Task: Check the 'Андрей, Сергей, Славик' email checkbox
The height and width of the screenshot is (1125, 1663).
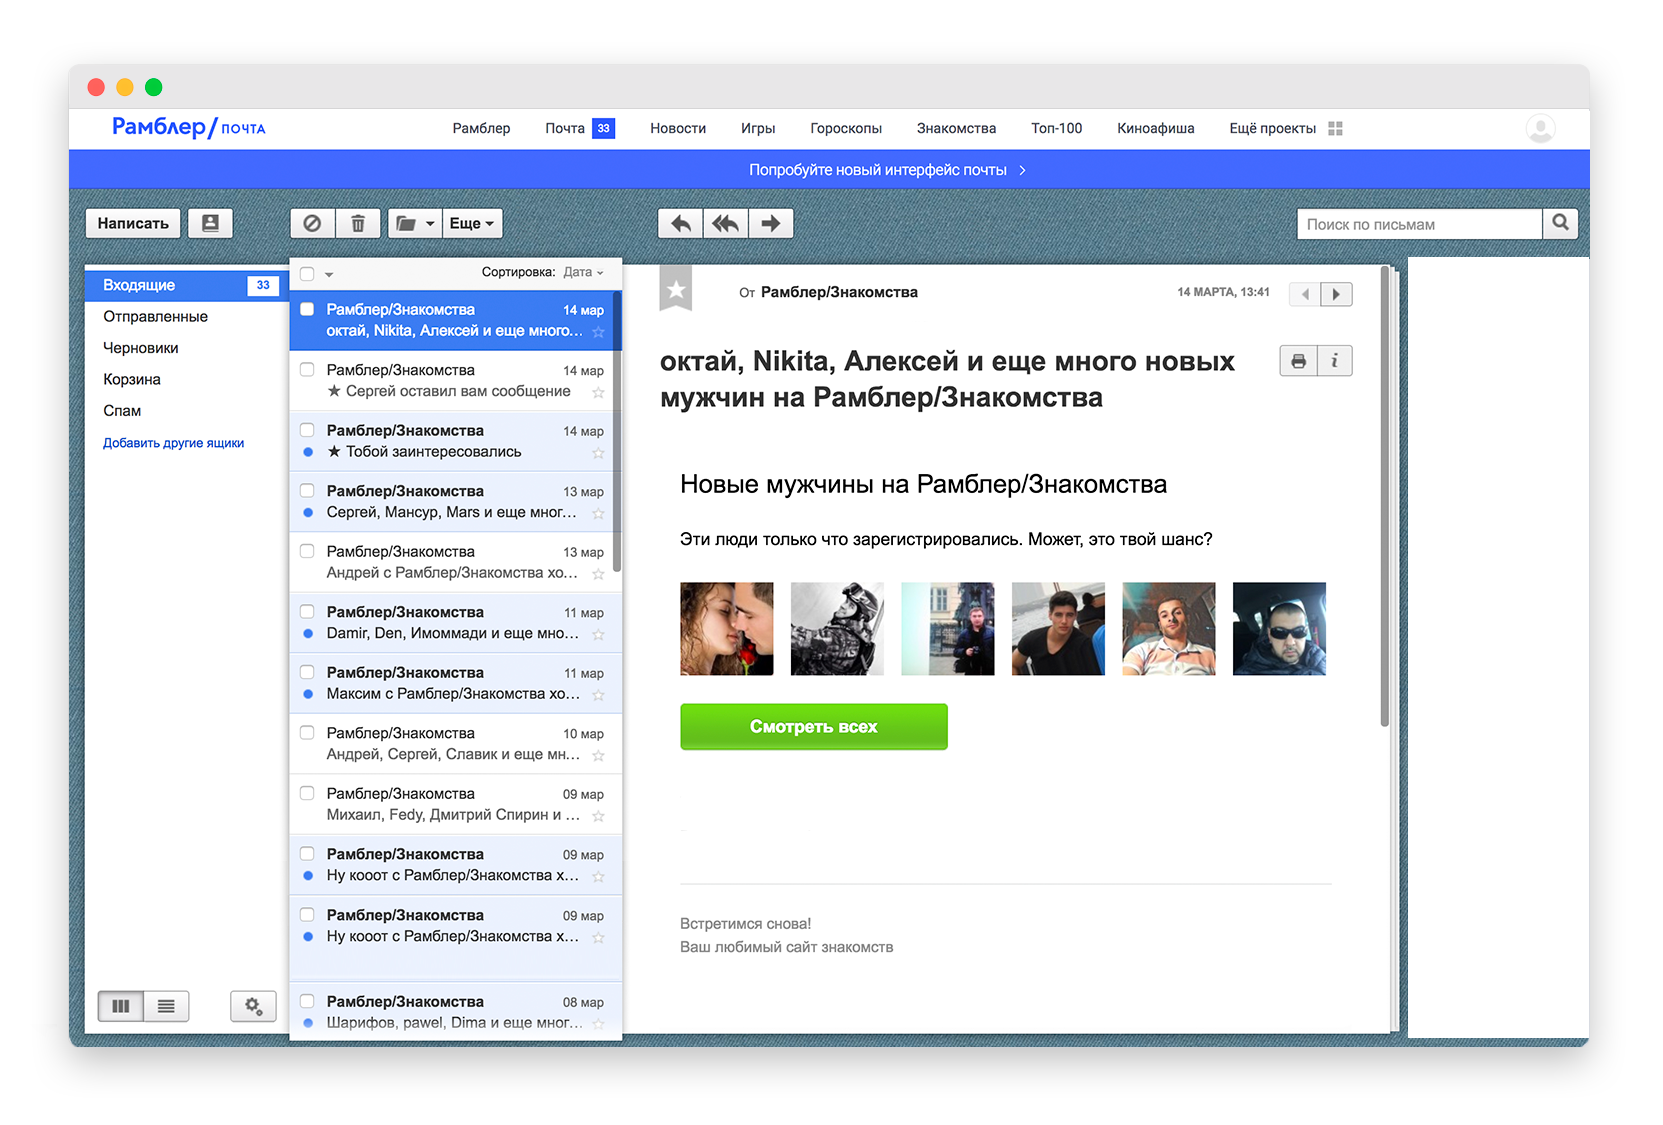Action: 307,732
